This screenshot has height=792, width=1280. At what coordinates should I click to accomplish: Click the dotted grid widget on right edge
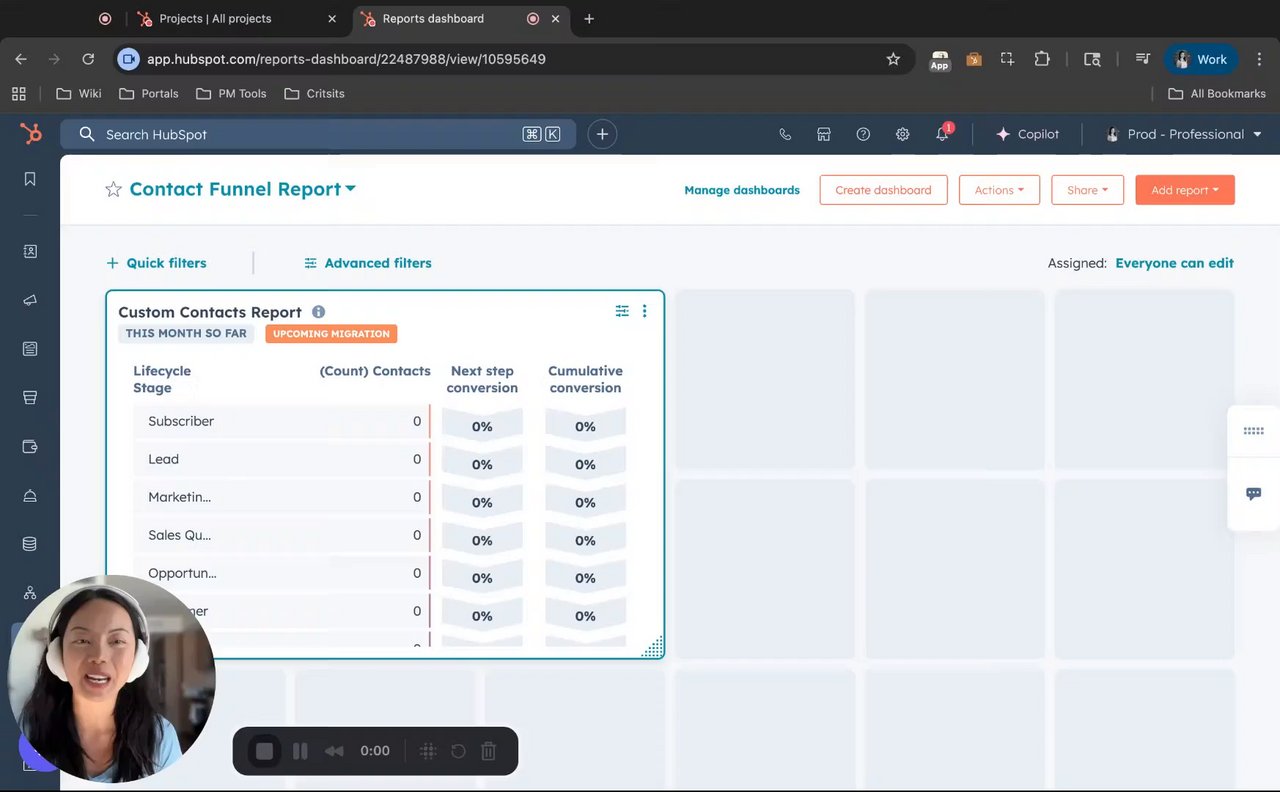[x=1254, y=431]
